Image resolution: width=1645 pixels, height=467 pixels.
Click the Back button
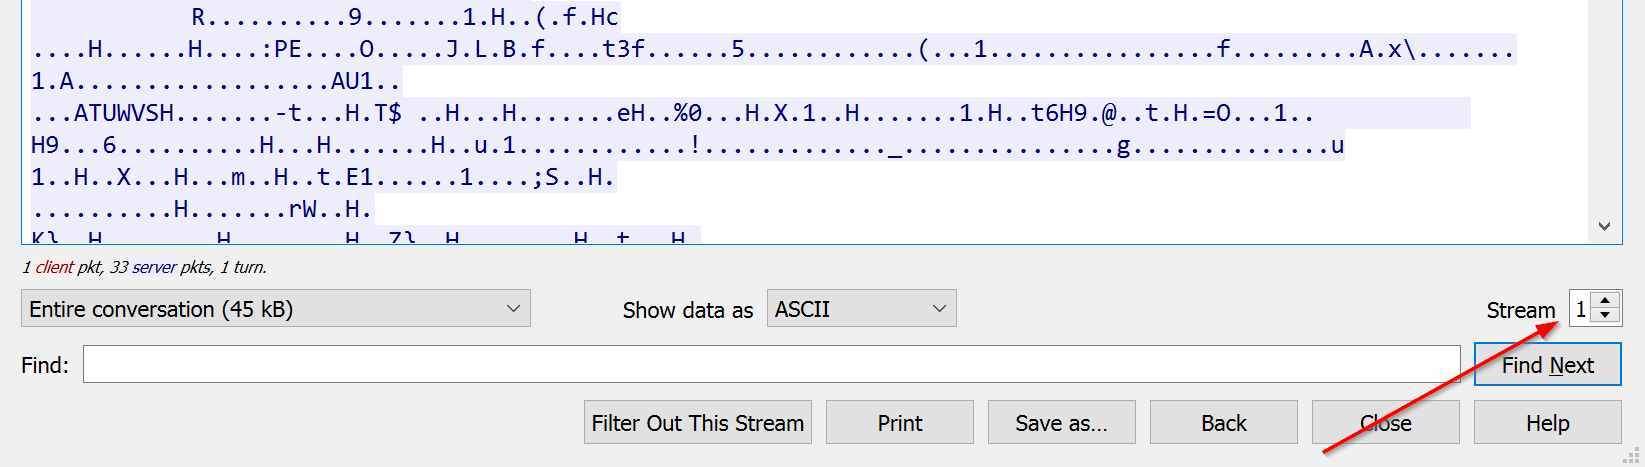click(1223, 423)
